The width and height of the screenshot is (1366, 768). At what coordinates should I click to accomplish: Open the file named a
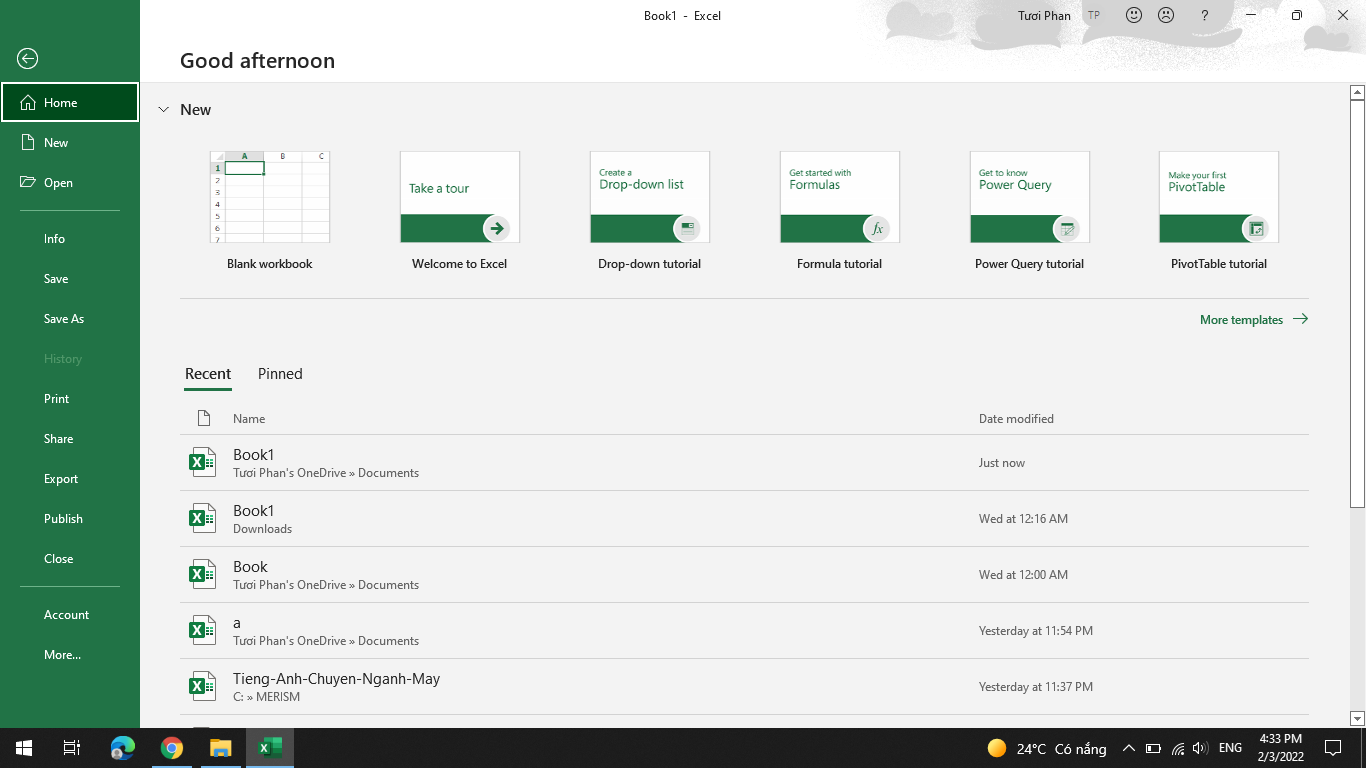pyautogui.click(x=744, y=630)
